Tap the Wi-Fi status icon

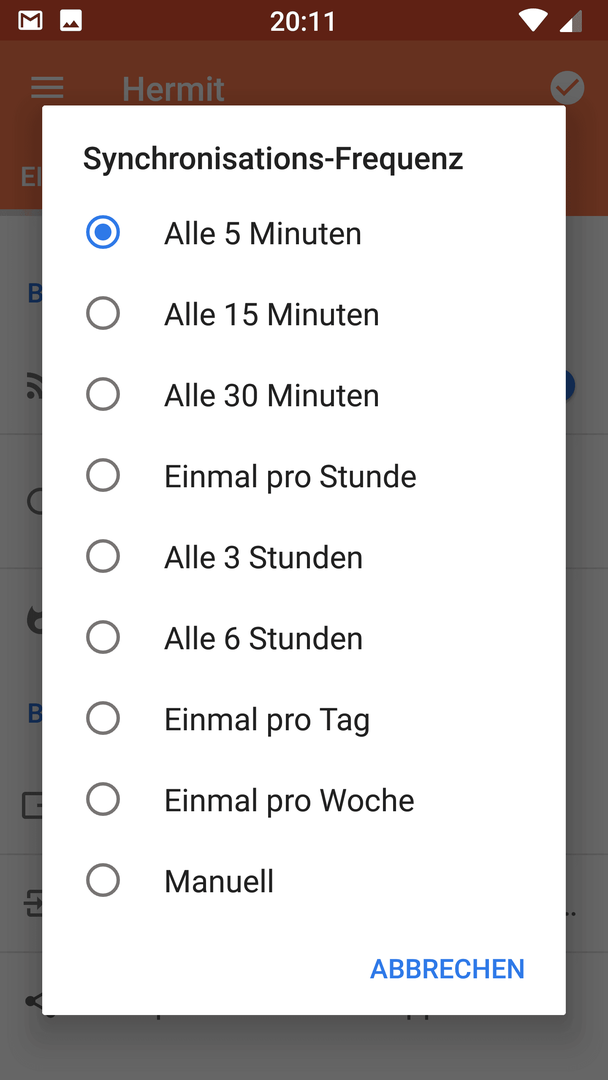tap(533, 21)
